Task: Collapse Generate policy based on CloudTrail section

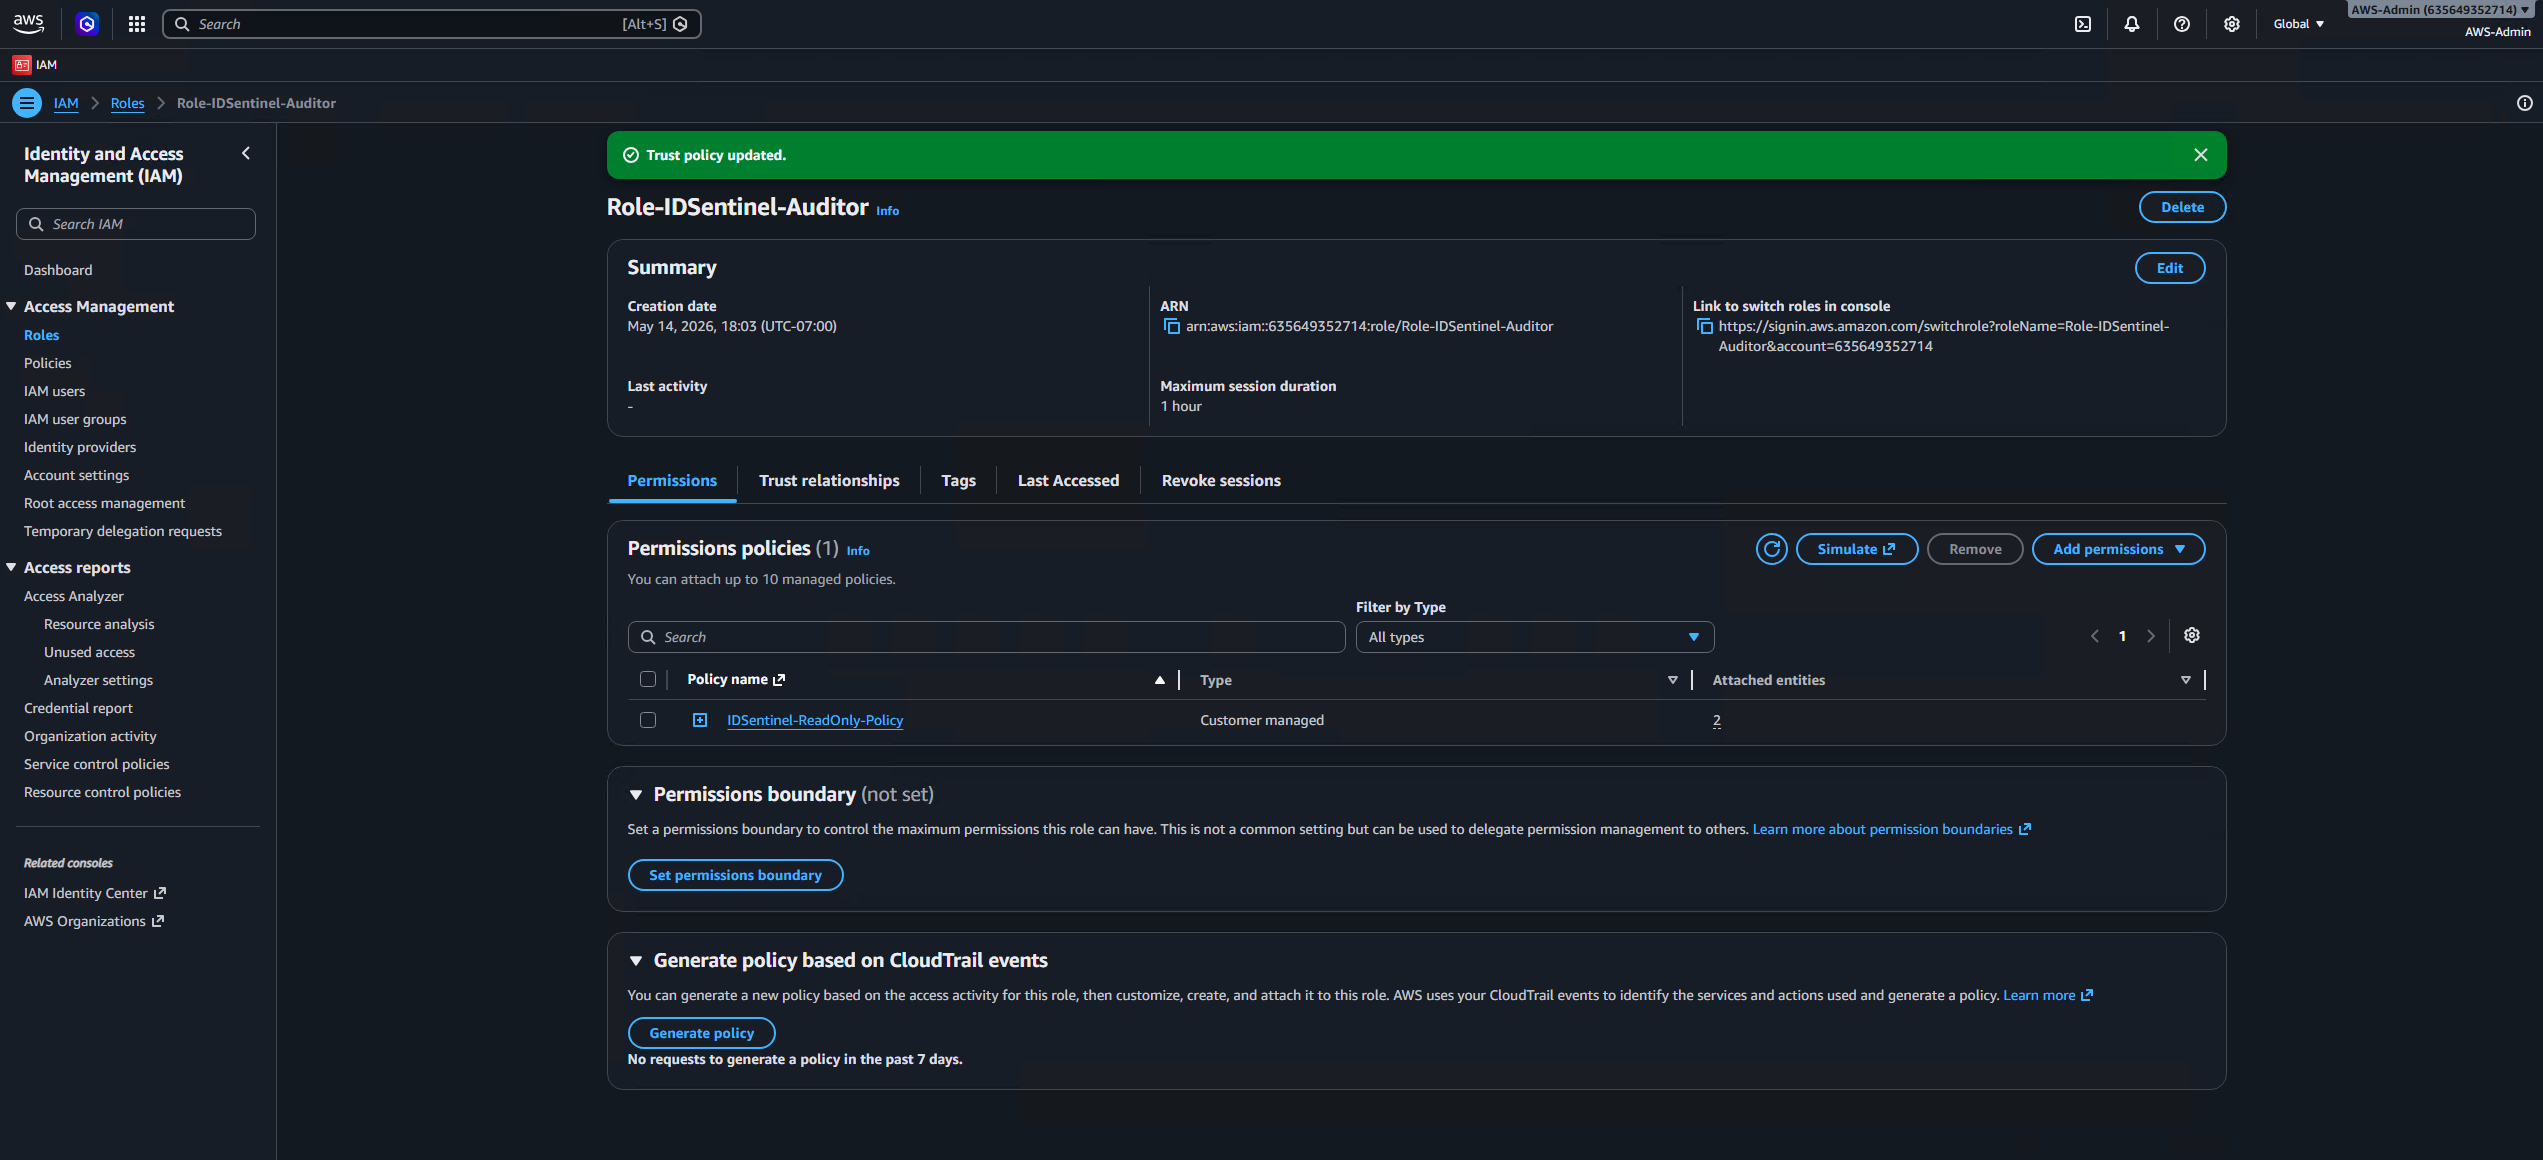Action: (636, 961)
